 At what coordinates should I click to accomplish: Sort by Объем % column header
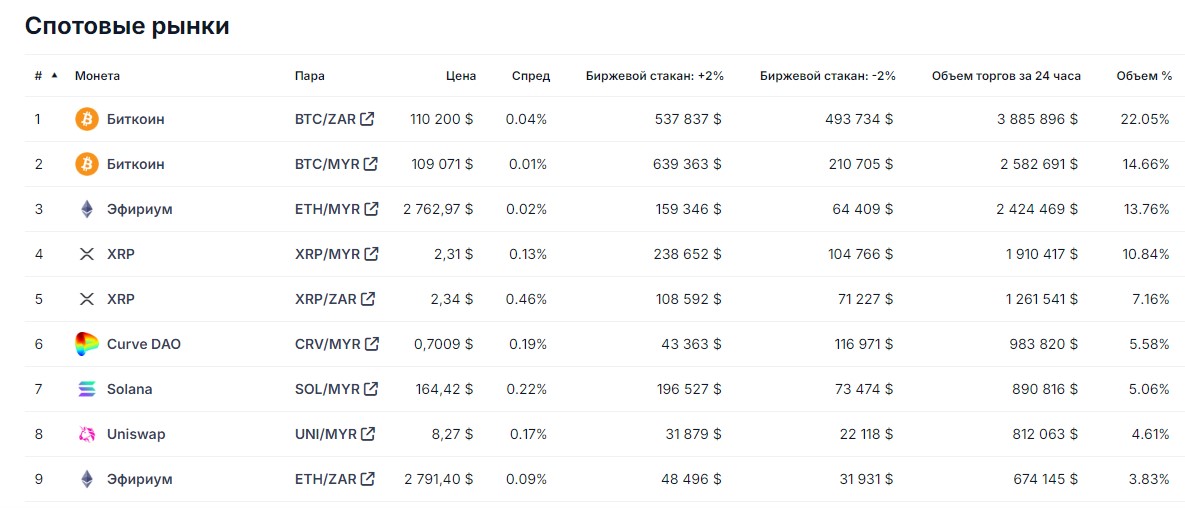point(1144,76)
